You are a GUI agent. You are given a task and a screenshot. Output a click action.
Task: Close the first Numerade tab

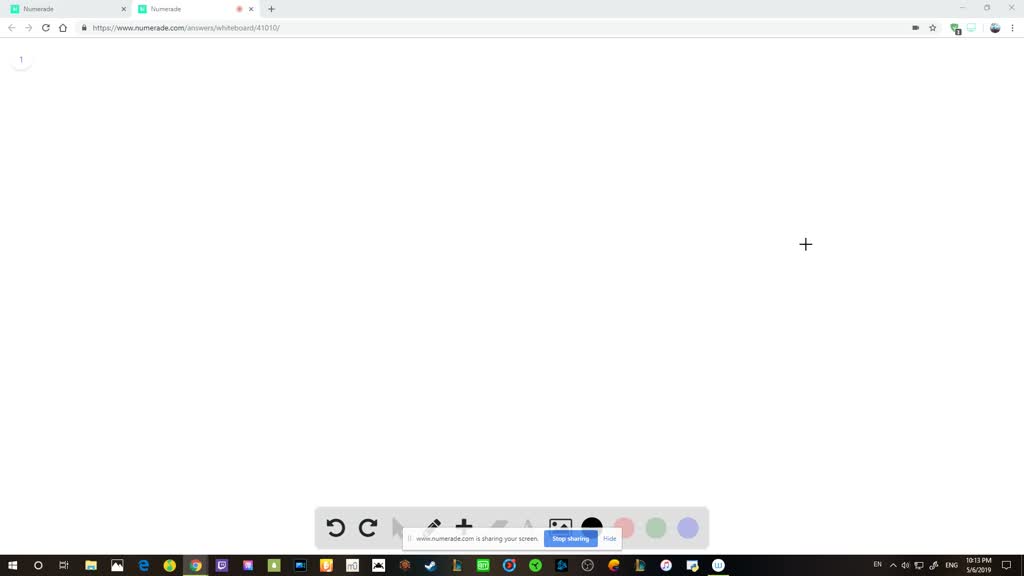(123, 9)
